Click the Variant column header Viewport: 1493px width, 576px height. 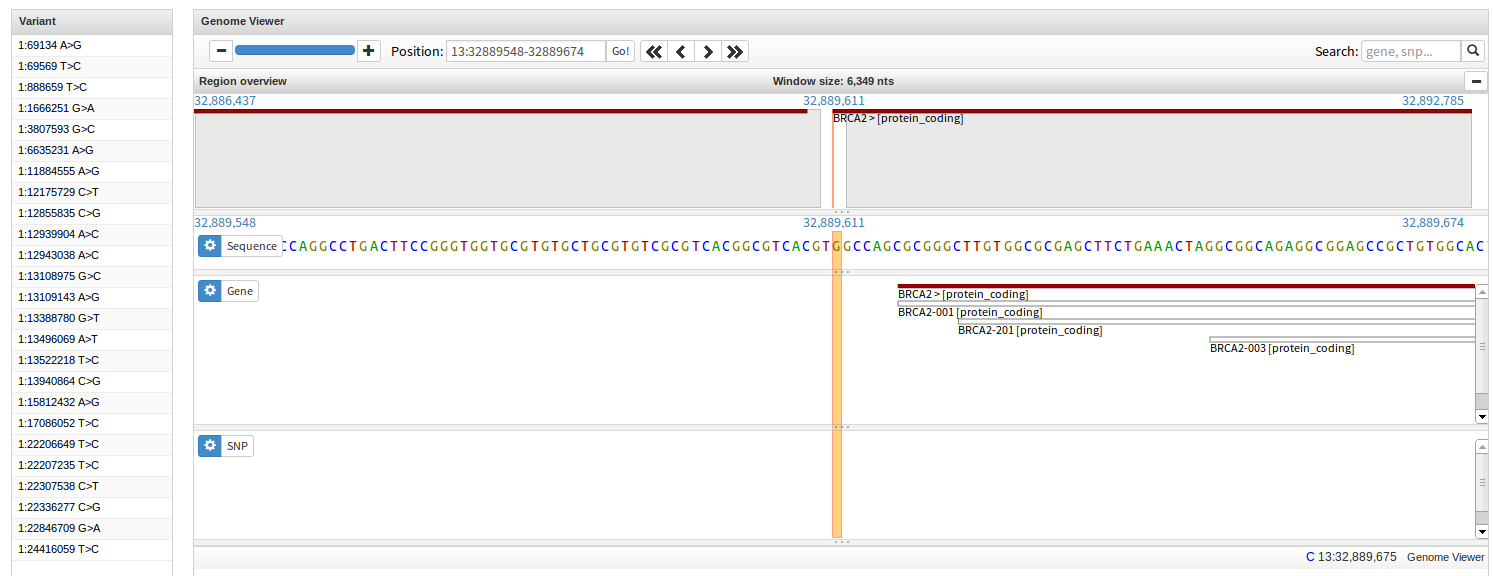tap(92, 21)
